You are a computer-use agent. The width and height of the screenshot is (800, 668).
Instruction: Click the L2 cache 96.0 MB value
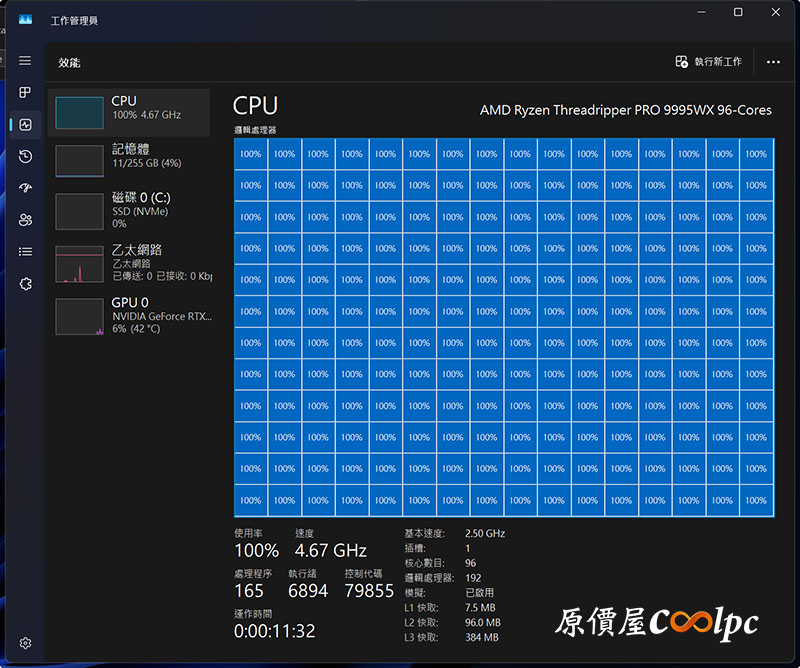483,623
